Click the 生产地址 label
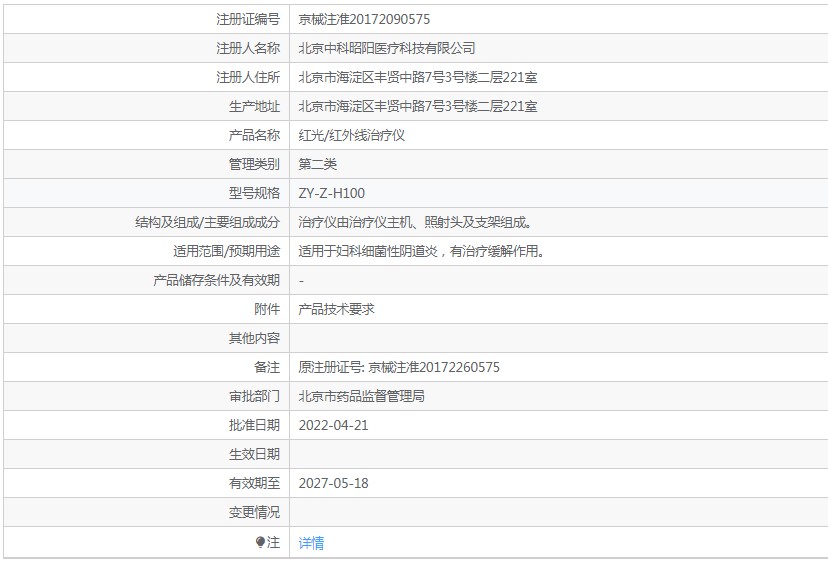Viewport: 828px width, 564px height. pyautogui.click(x=254, y=107)
